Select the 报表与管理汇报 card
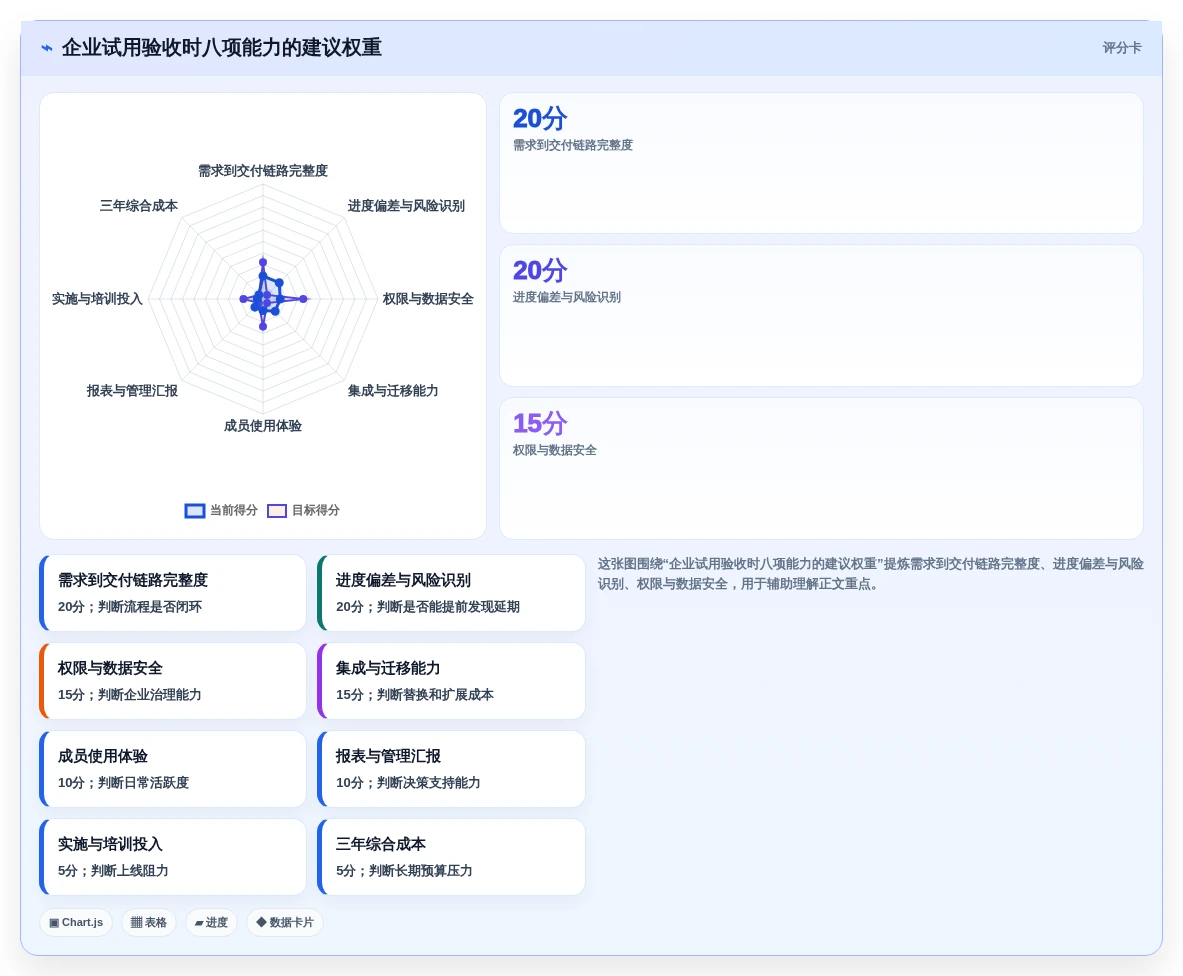The width and height of the screenshot is (1183, 976). 451,769
